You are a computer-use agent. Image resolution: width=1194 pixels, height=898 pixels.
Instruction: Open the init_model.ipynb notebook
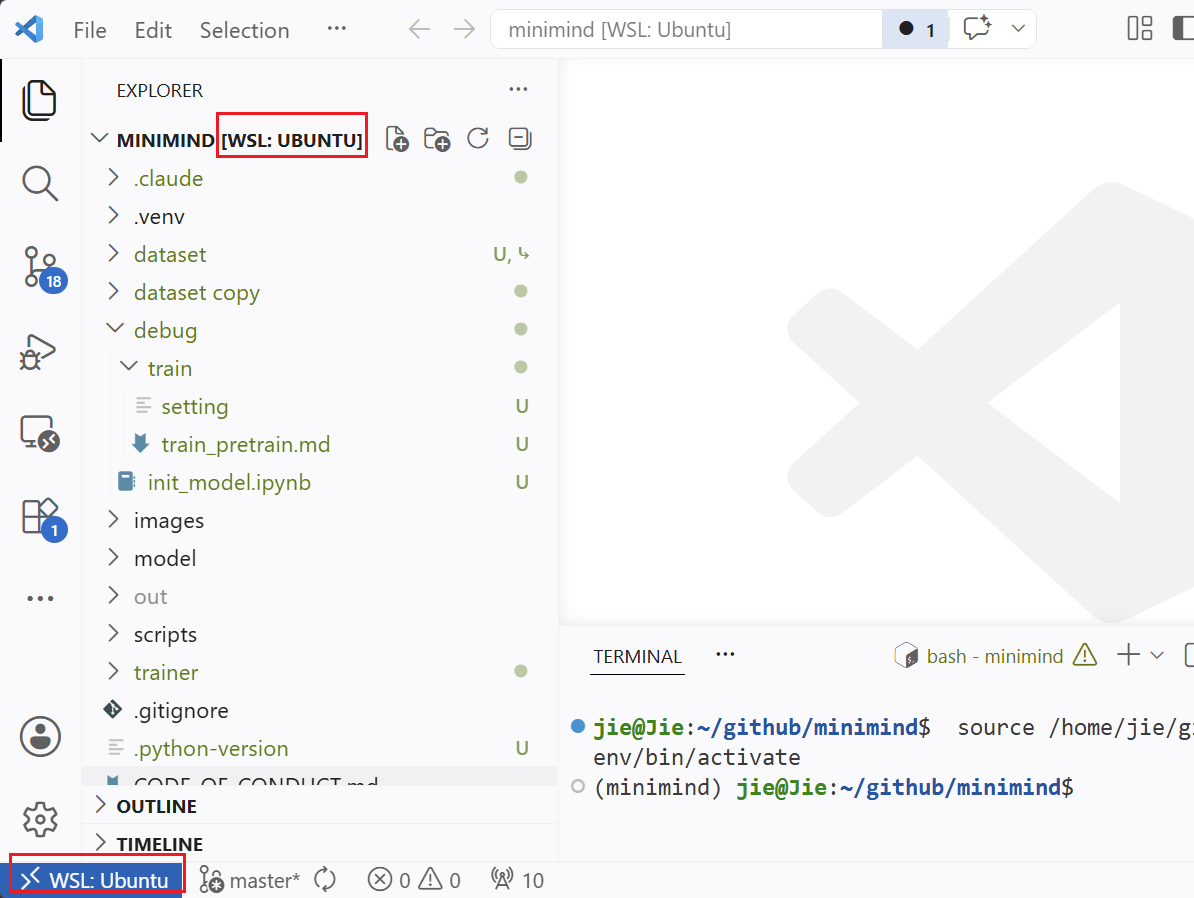point(320,483)
